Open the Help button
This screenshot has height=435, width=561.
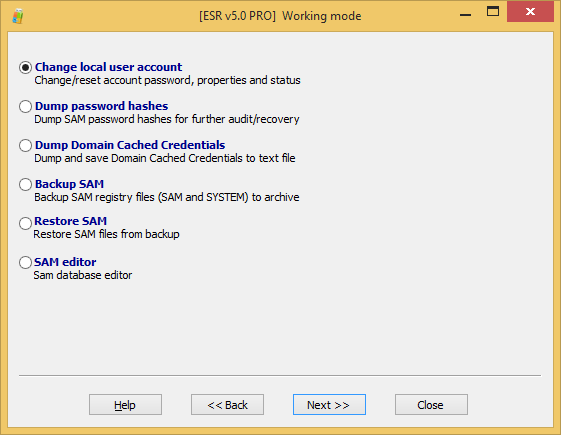125,405
